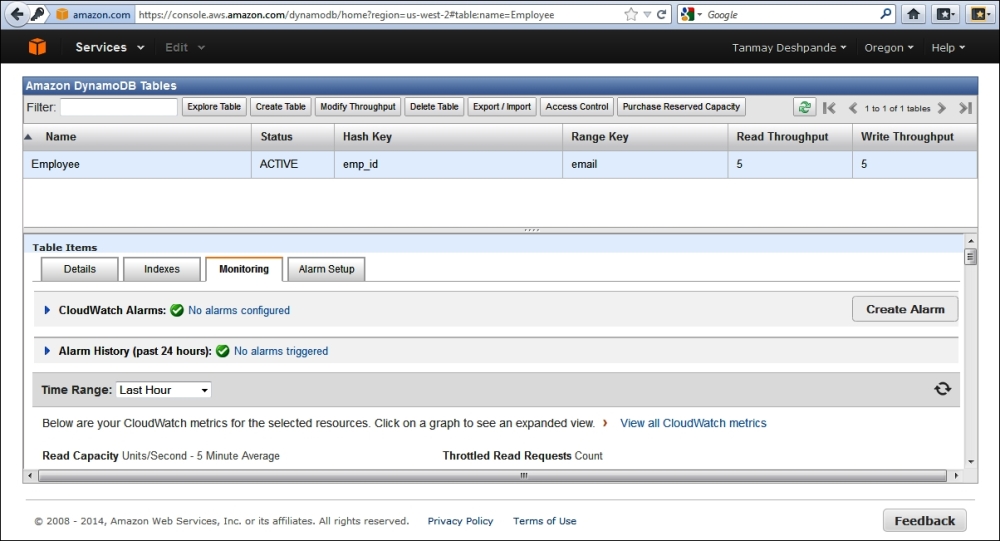Screen dimensions: 1000x541
Task: Click the vertical scrollbar down arrow
Action: tap(971, 462)
